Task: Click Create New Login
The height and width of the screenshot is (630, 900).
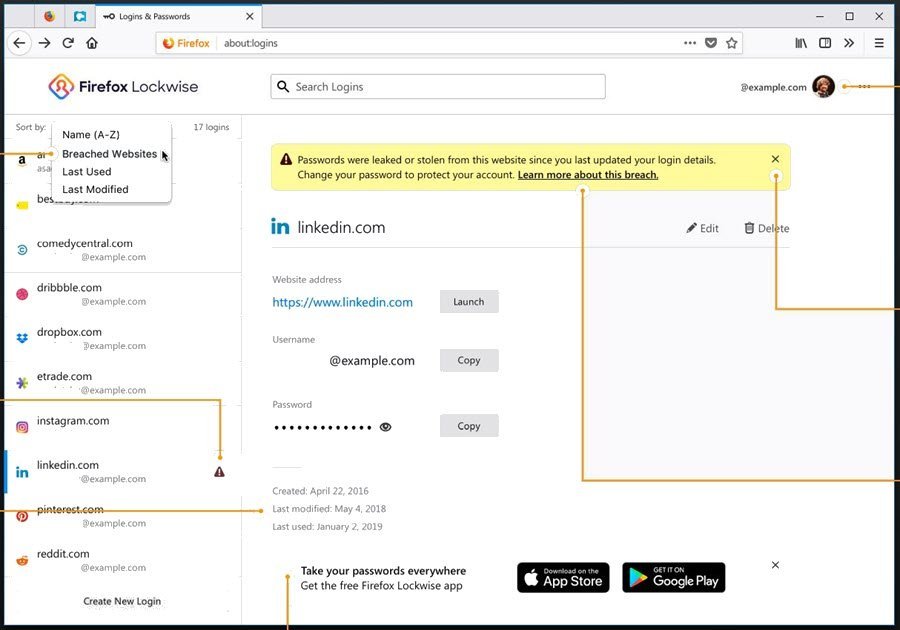Action: [122, 601]
